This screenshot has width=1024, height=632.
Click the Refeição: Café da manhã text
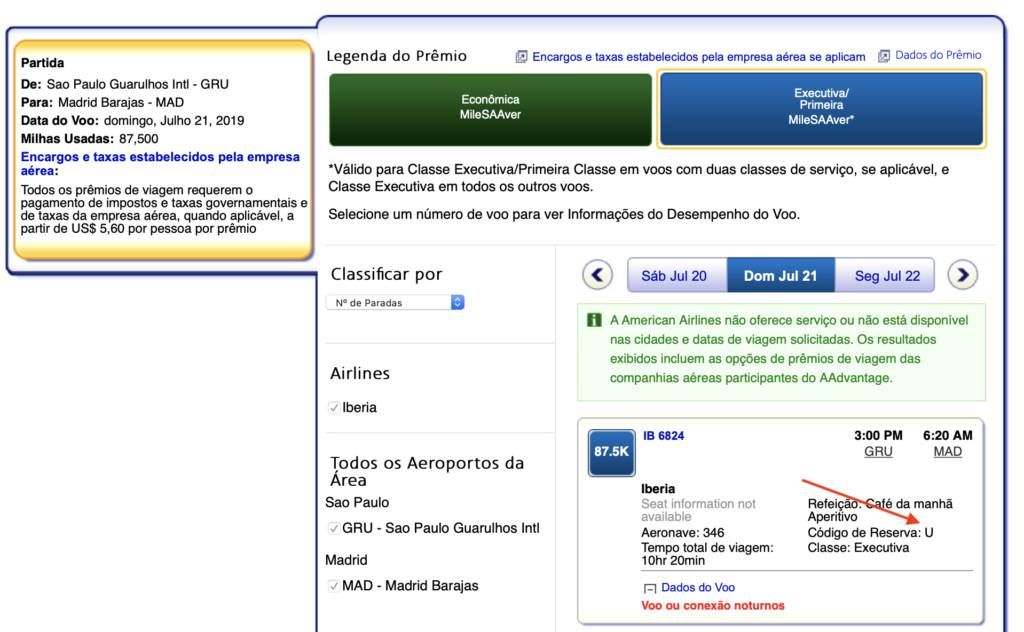tap(880, 504)
